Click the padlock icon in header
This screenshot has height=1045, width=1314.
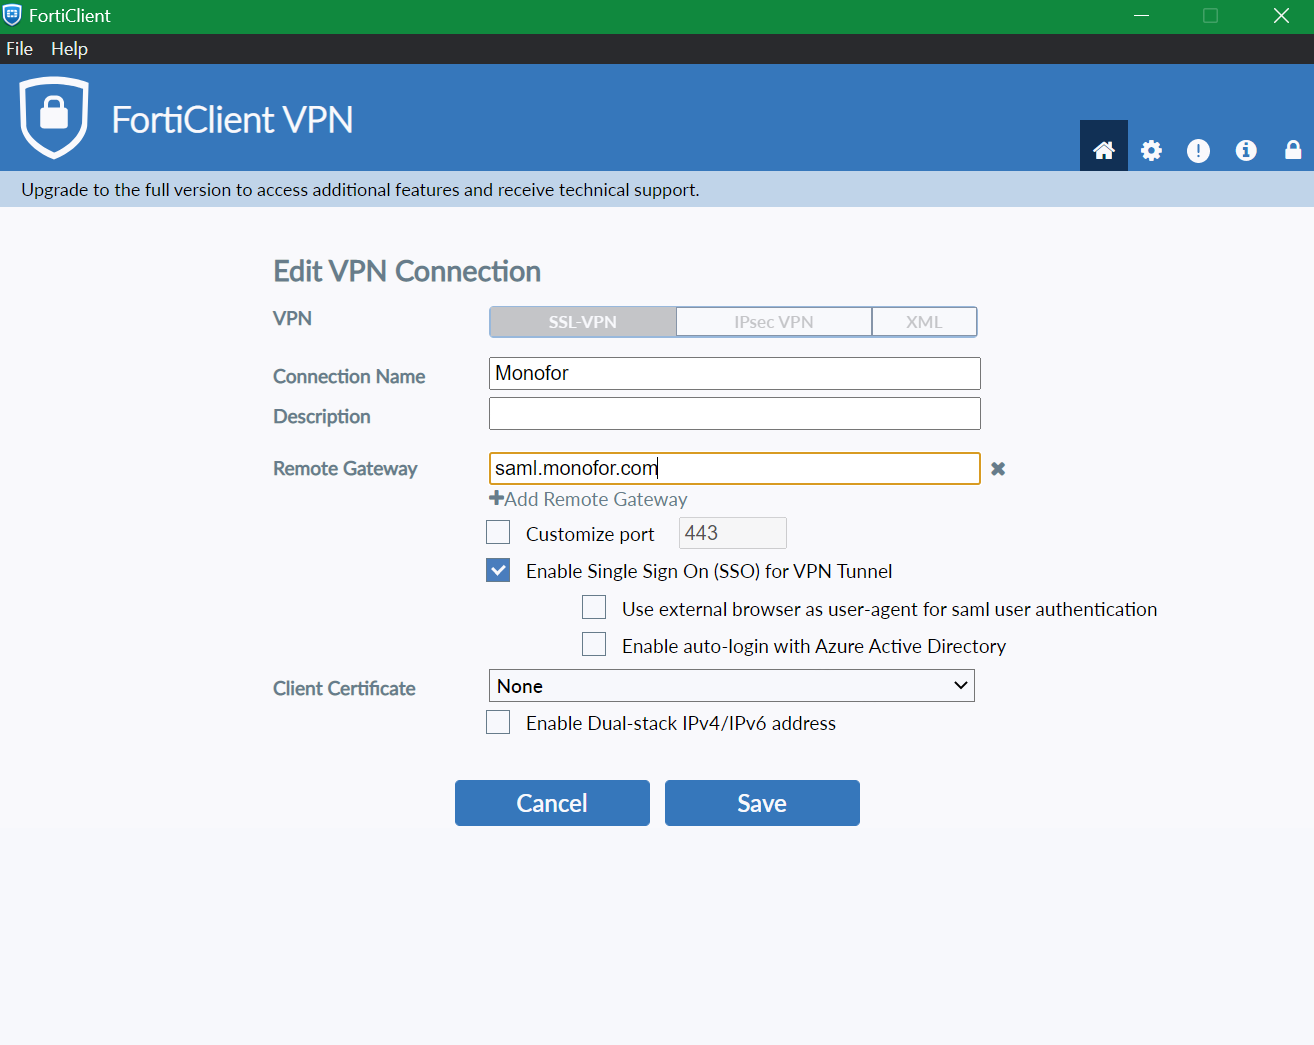coord(1292,150)
